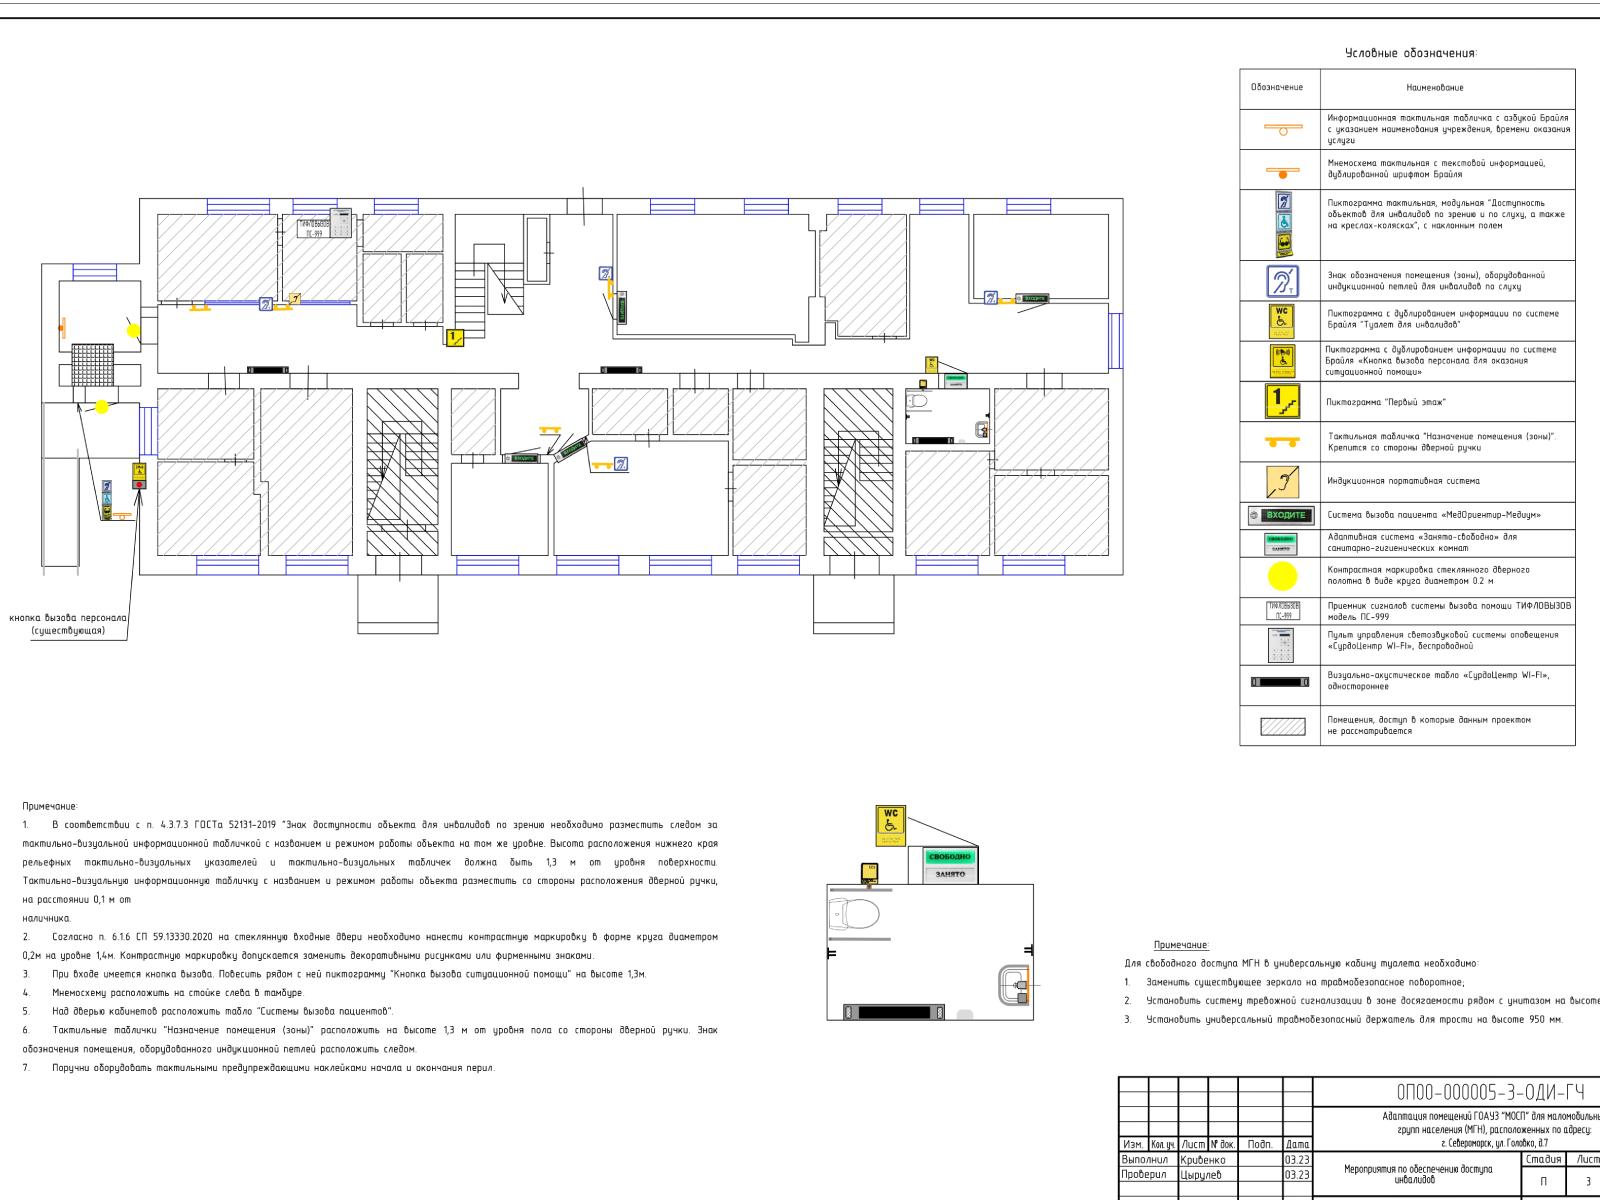Screen dimensions: 1600x1200
Task: Select the induction loop ear sign in legend
Action: (x=1281, y=281)
